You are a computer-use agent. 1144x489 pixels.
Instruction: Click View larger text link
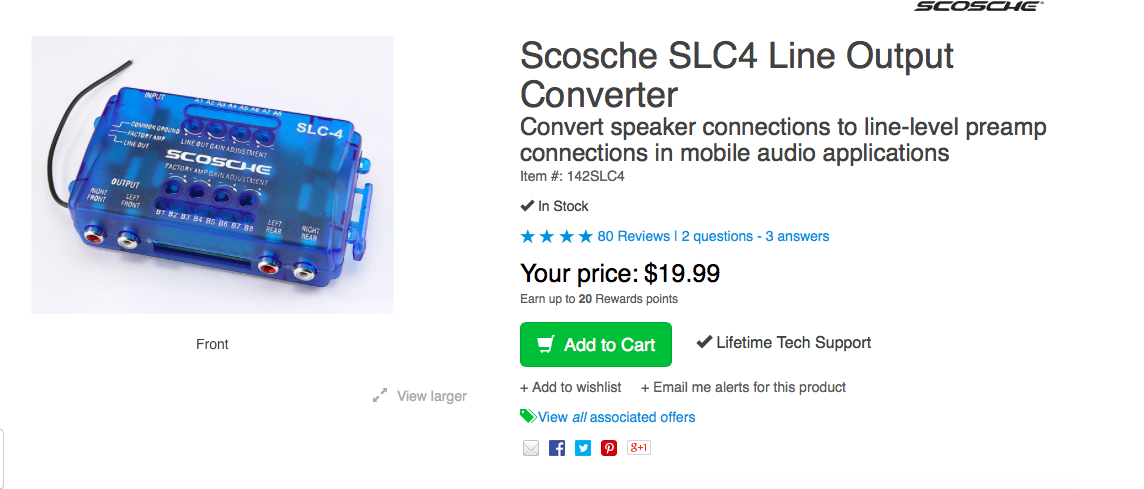(x=431, y=396)
